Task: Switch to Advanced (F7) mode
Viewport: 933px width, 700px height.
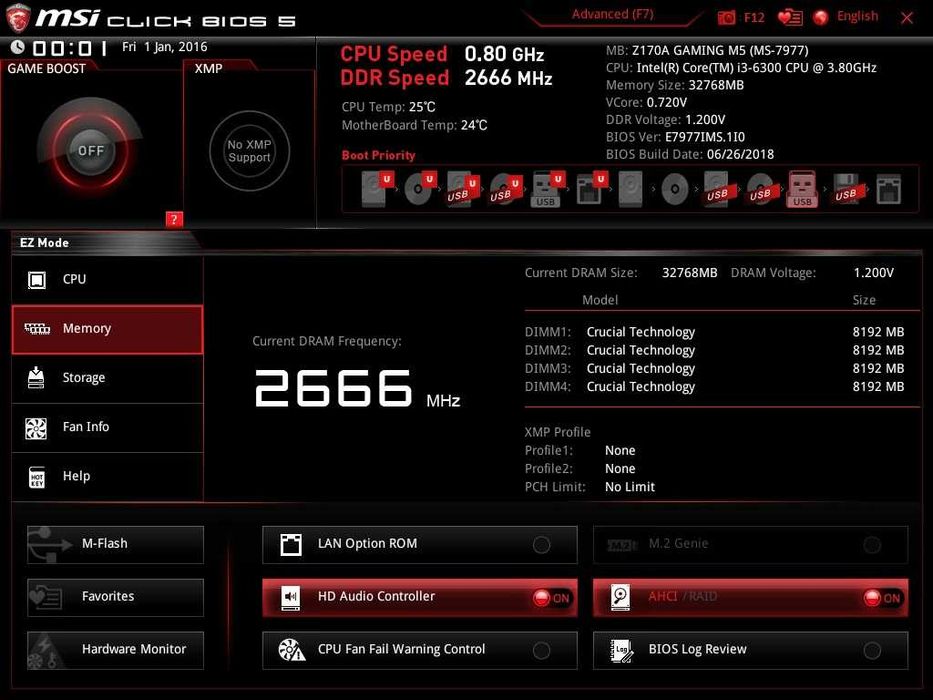Action: pyautogui.click(x=612, y=14)
